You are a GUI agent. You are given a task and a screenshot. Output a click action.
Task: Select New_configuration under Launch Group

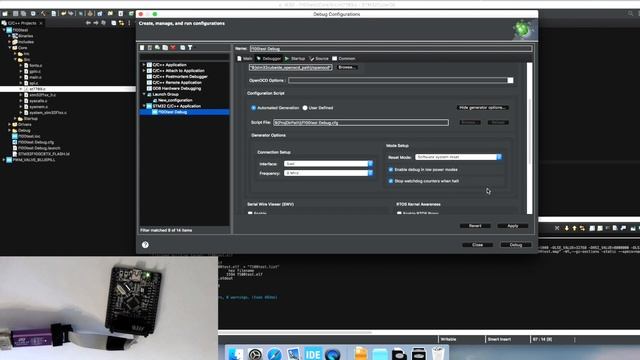[x=175, y=100]
